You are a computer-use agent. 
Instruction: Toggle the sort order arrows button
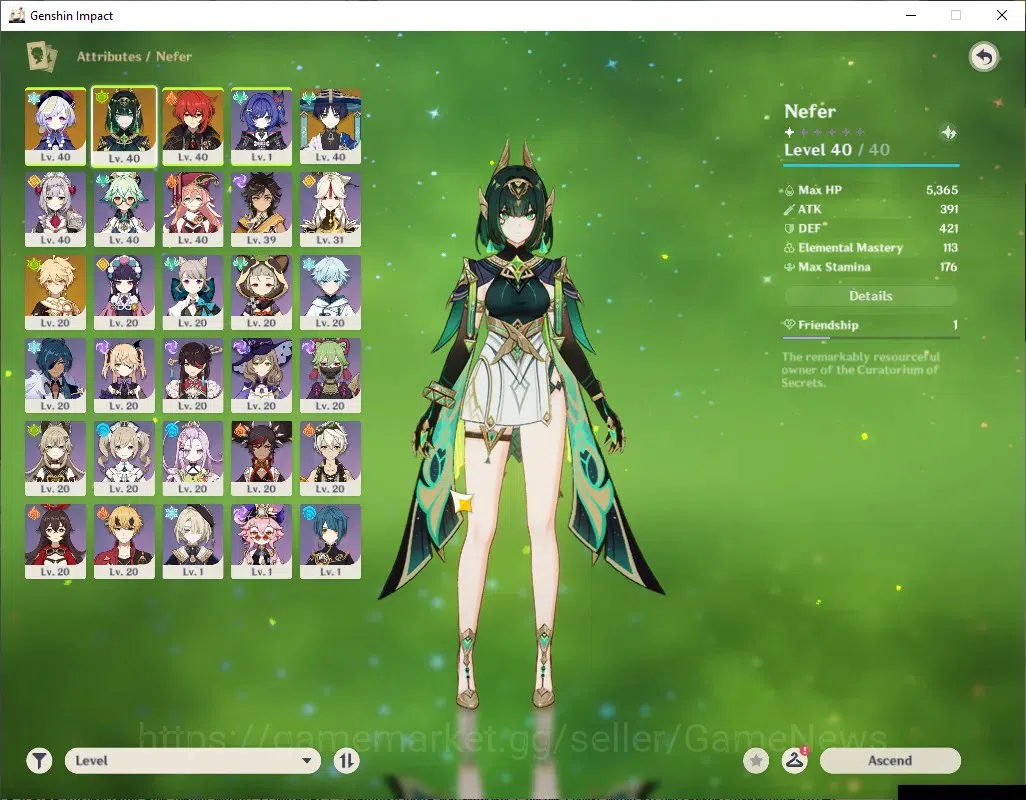click(346, 761)
